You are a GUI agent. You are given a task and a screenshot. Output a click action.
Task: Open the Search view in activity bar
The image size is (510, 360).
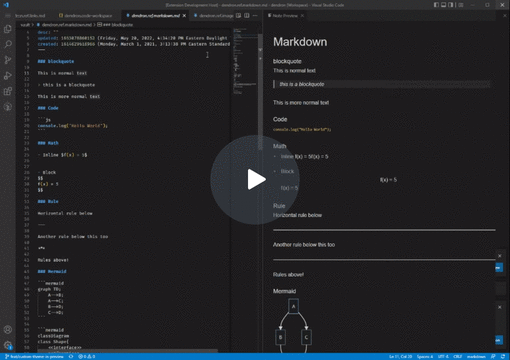(8, 44)
